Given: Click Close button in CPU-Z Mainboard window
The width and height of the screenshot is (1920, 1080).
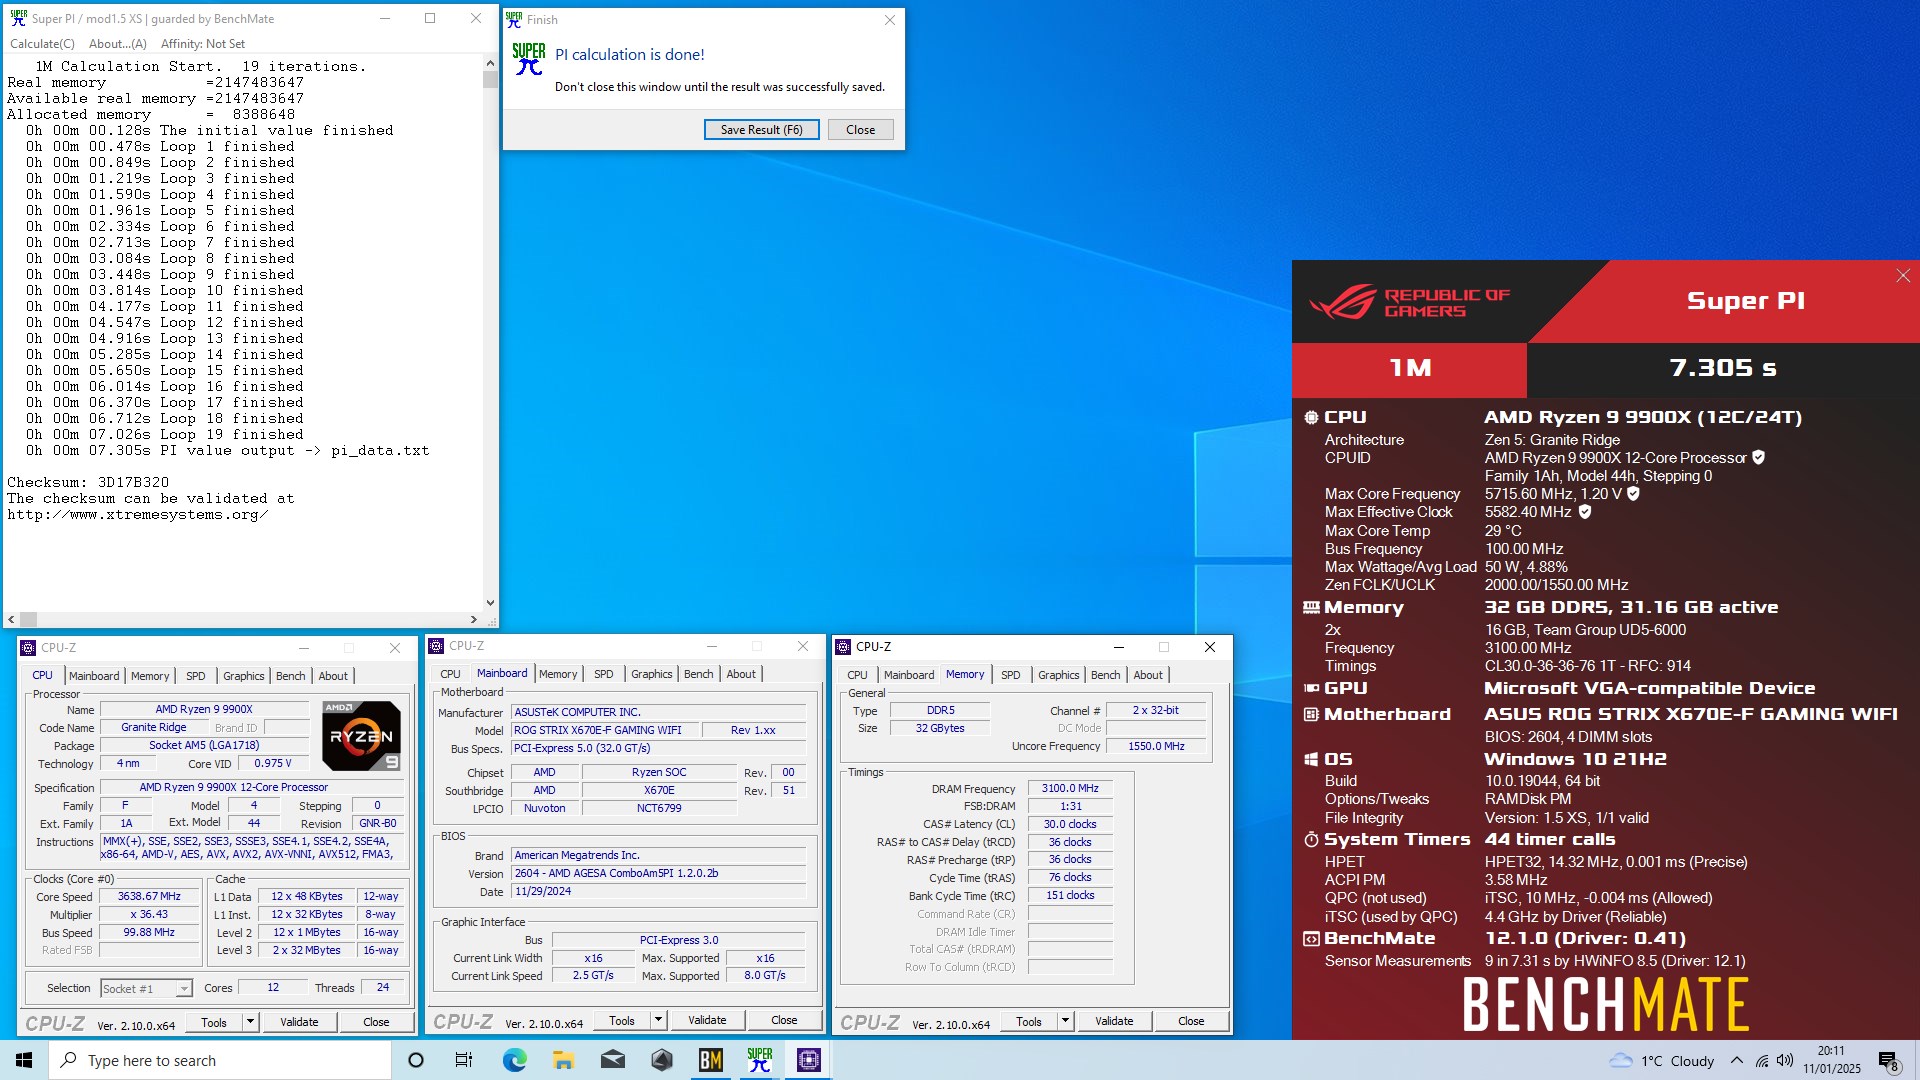Looking at the screenshot, I should [784, 1020].
